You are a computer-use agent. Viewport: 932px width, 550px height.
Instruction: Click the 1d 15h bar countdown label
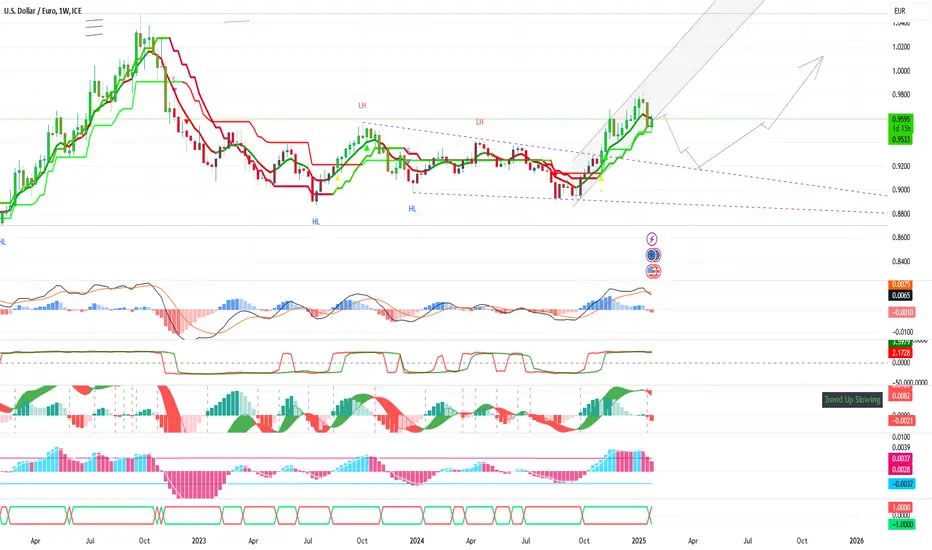pyautogui.click(x=901, y=128)
